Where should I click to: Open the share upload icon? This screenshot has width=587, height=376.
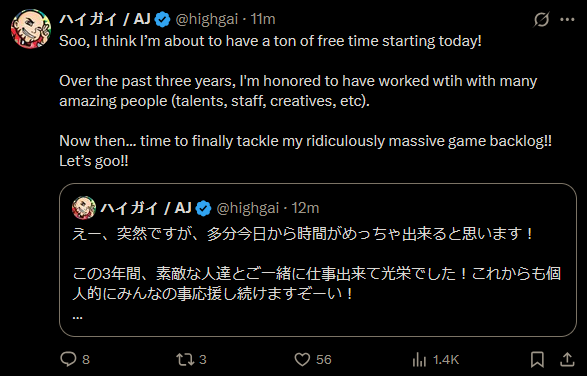[x=567, y=360]
